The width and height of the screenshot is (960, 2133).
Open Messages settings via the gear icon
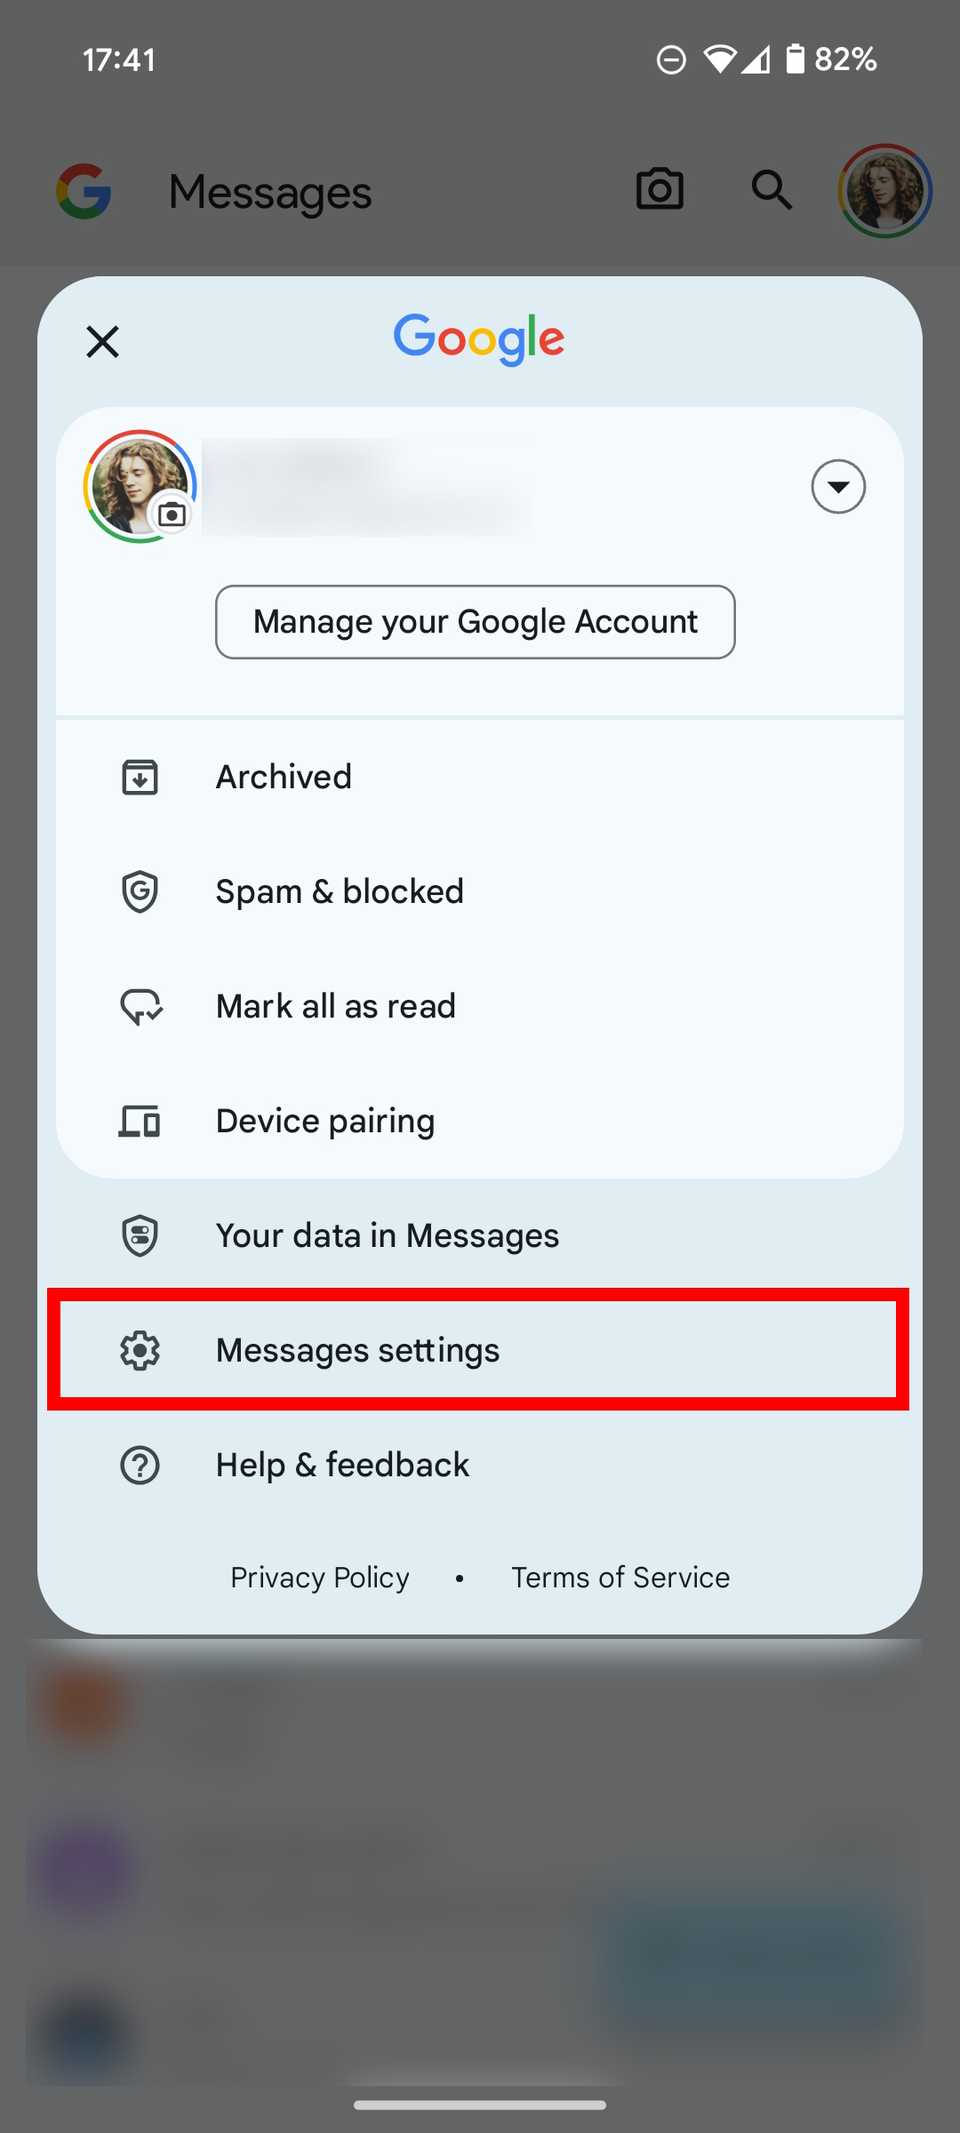point(140,1350)
